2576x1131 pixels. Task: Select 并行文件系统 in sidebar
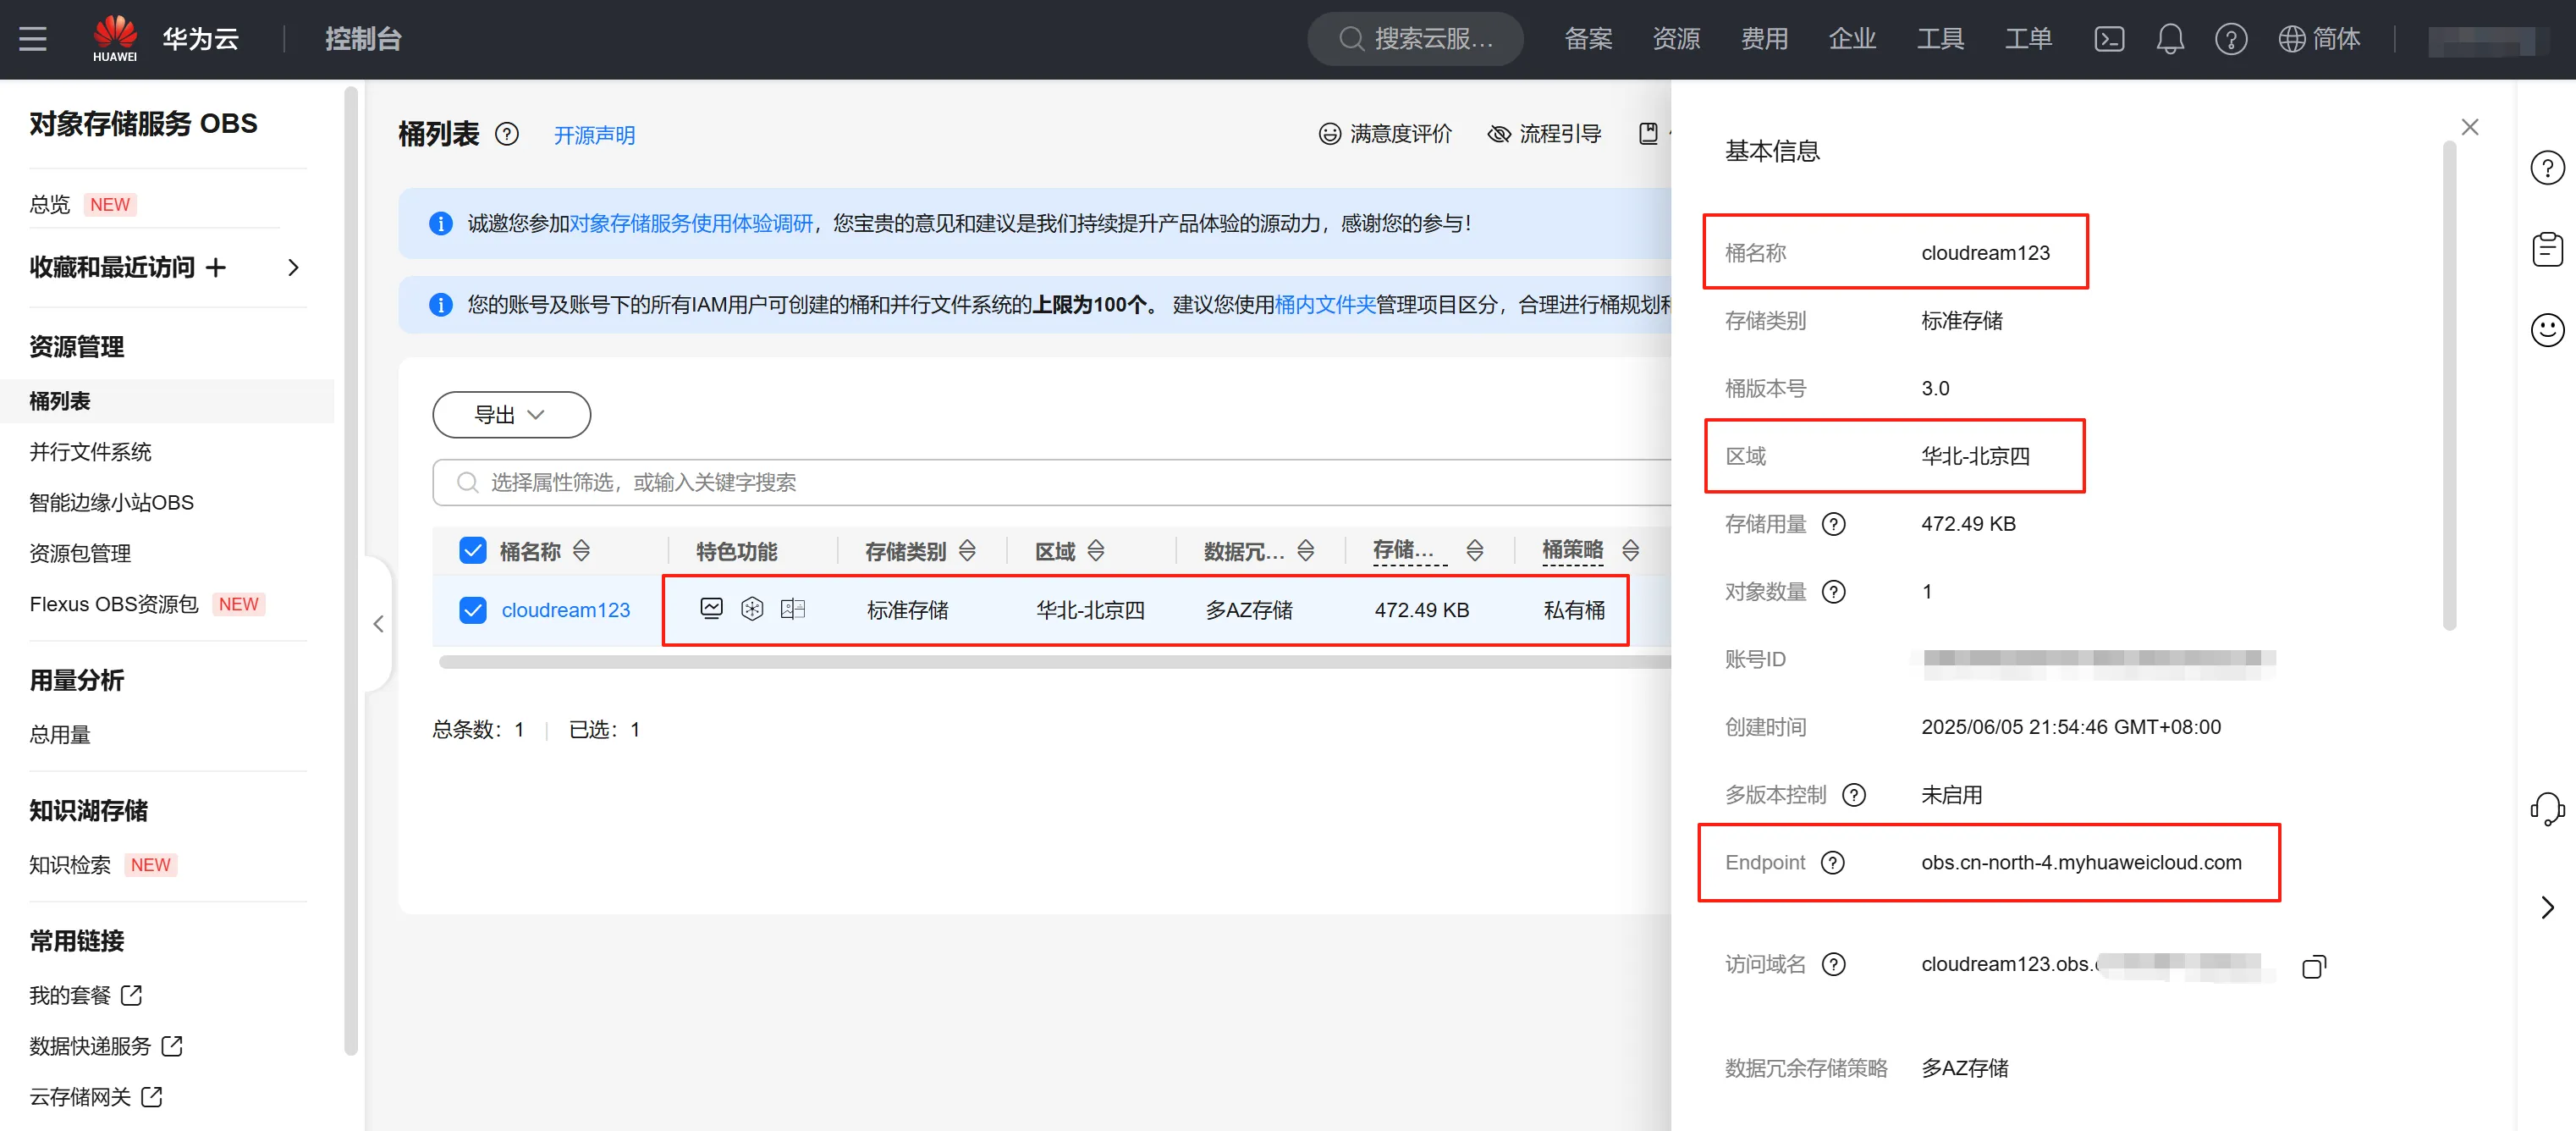tap(91, 452)
